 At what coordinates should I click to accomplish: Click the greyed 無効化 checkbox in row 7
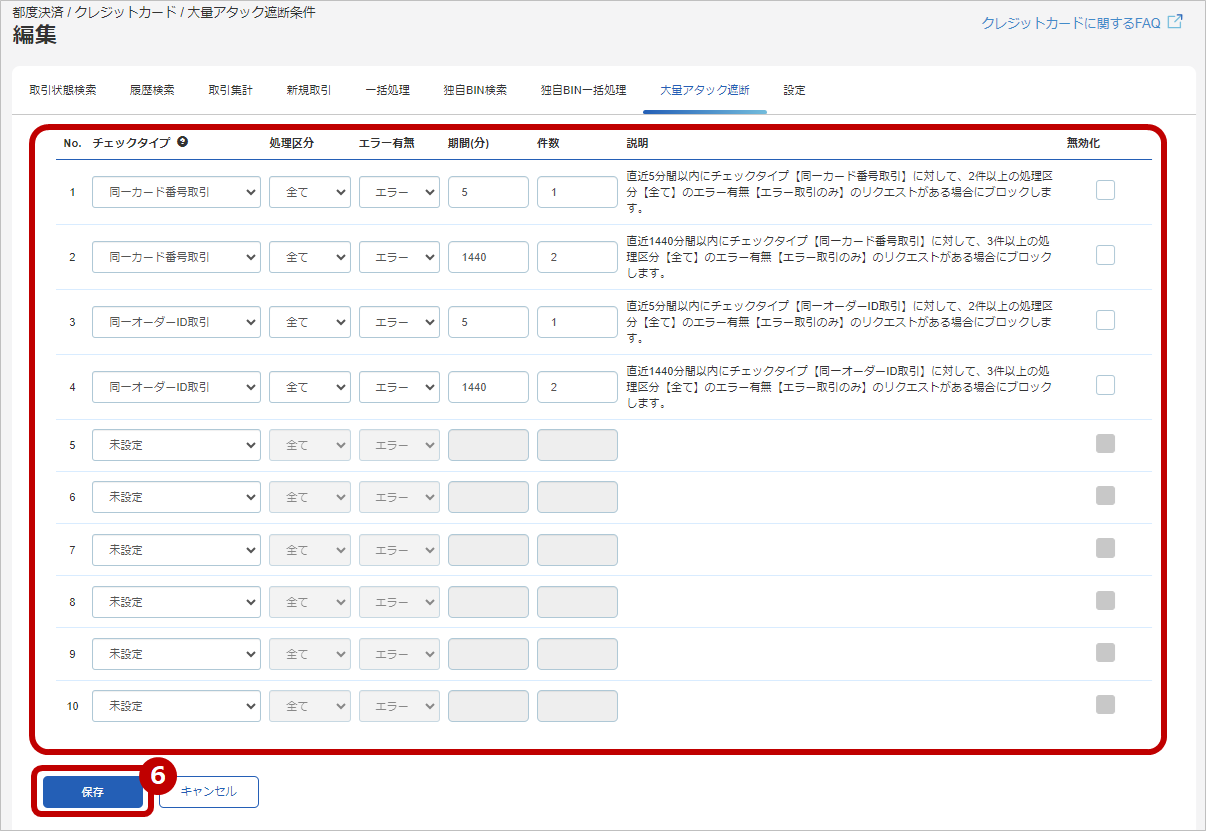pos(1105,548)
